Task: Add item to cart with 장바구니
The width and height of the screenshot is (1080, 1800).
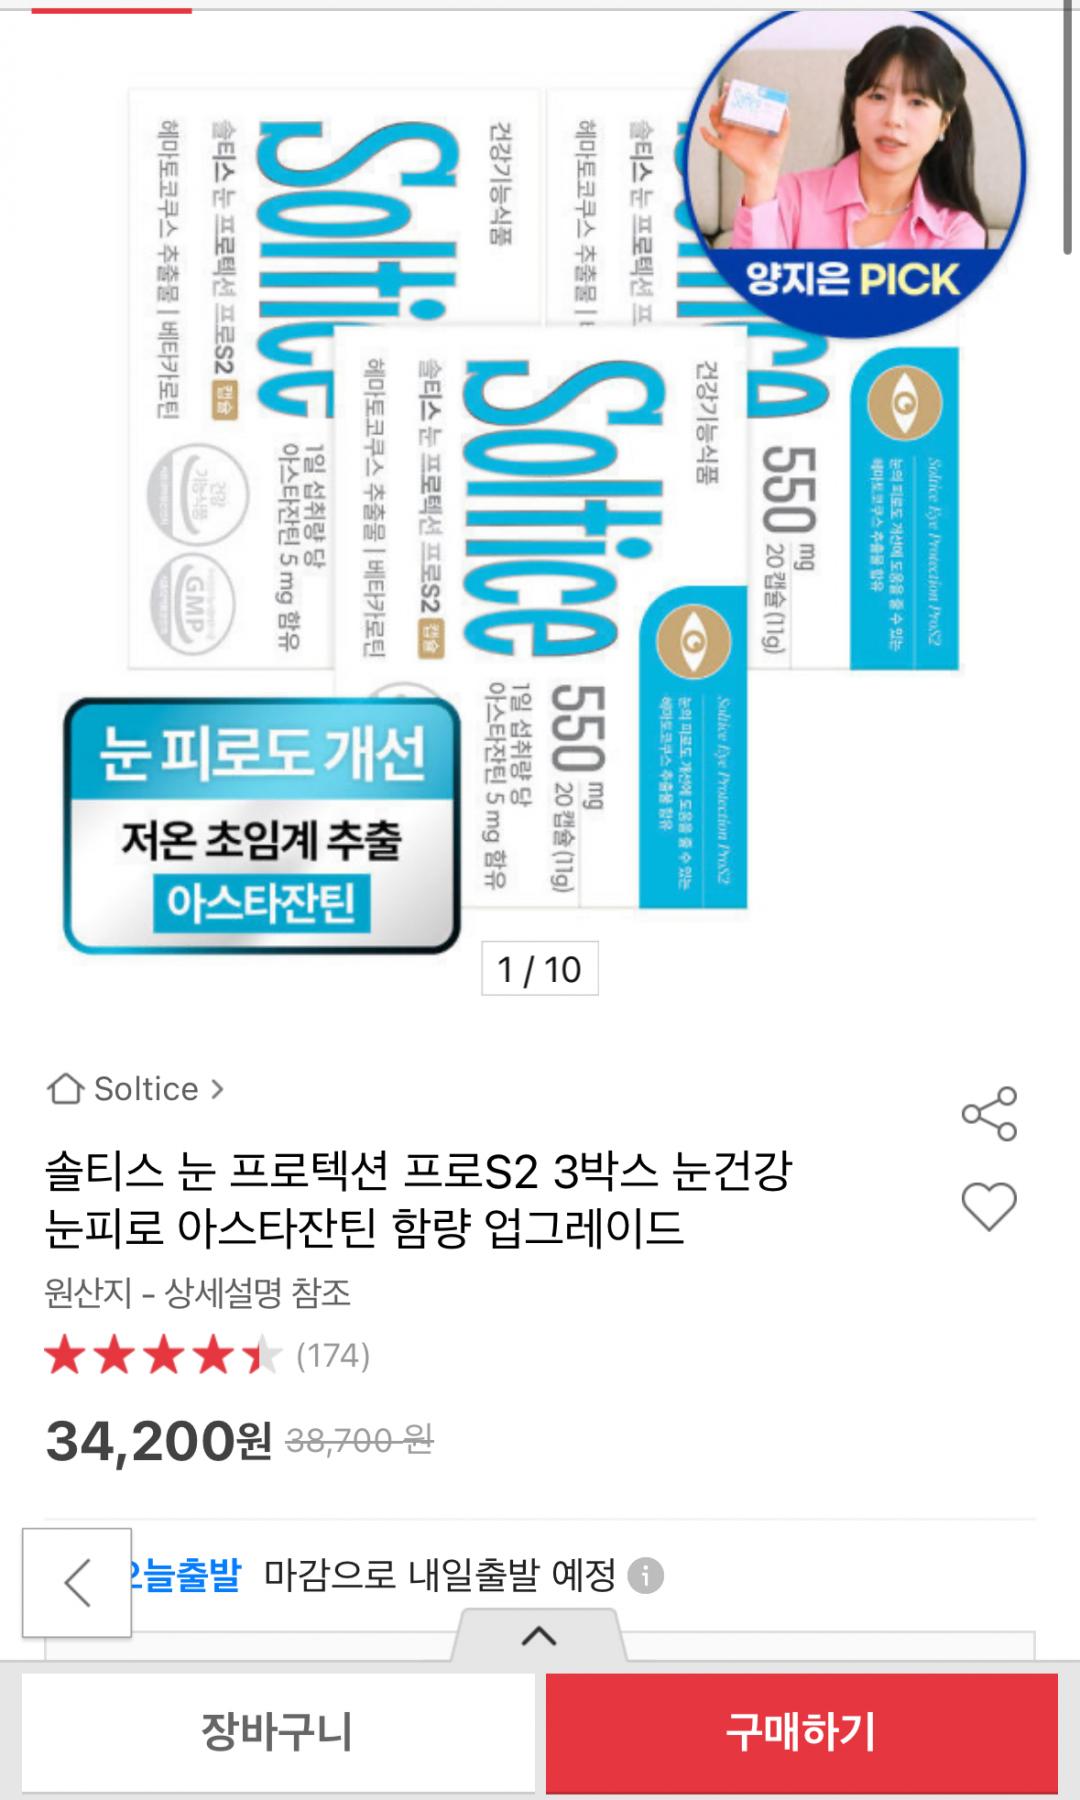Action: click(x=278, y=1732)
